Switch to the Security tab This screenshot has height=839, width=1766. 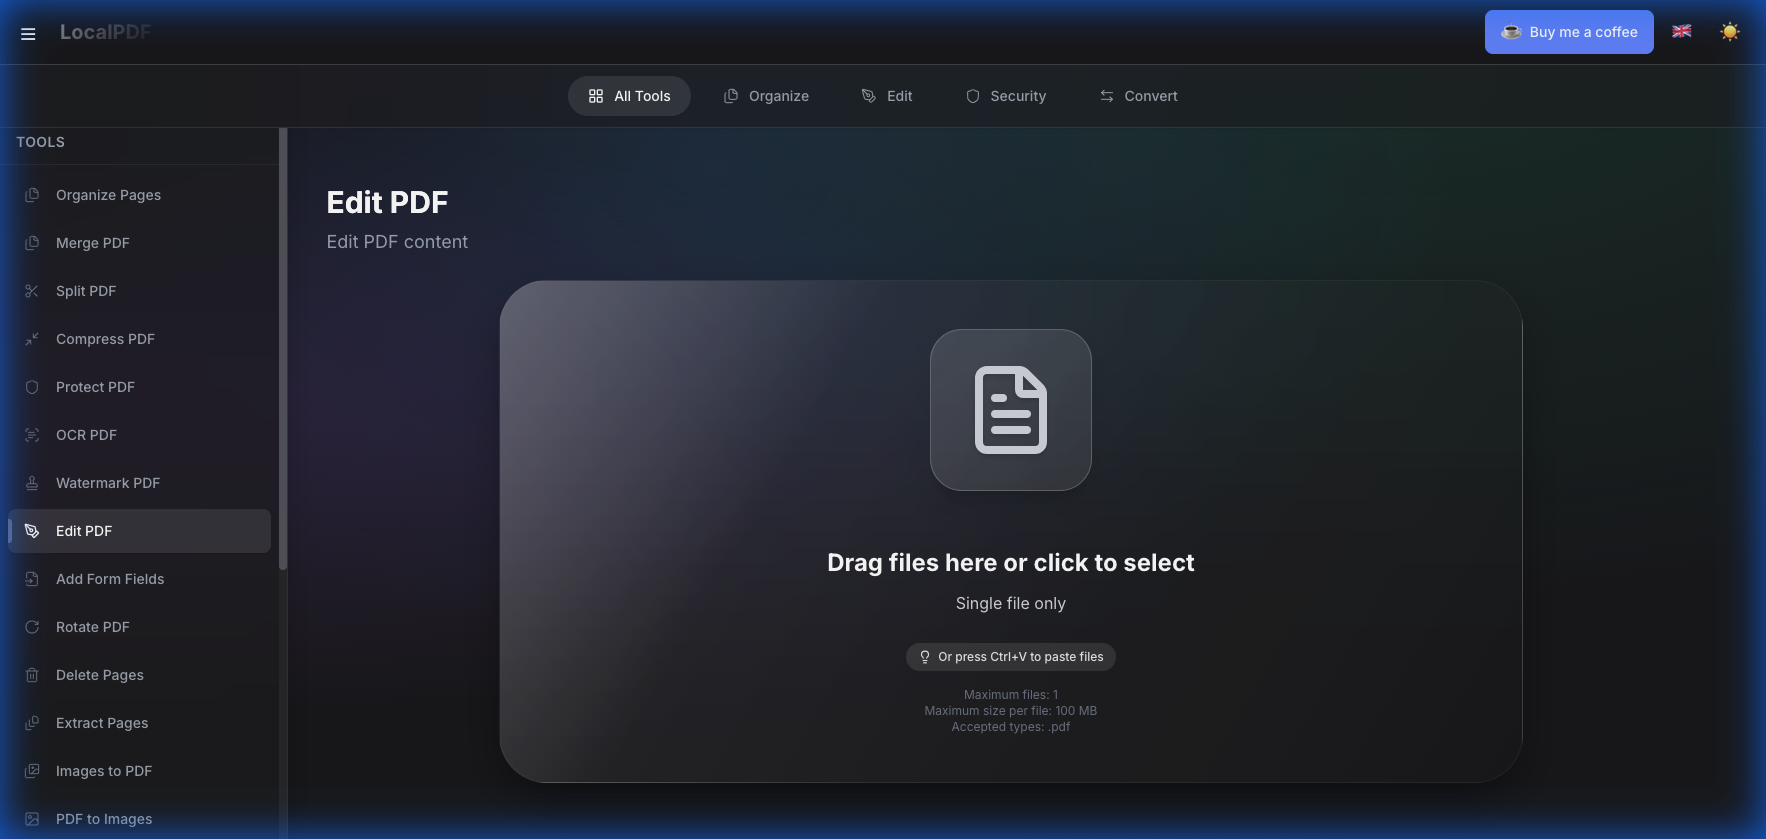click(1006, 96)
